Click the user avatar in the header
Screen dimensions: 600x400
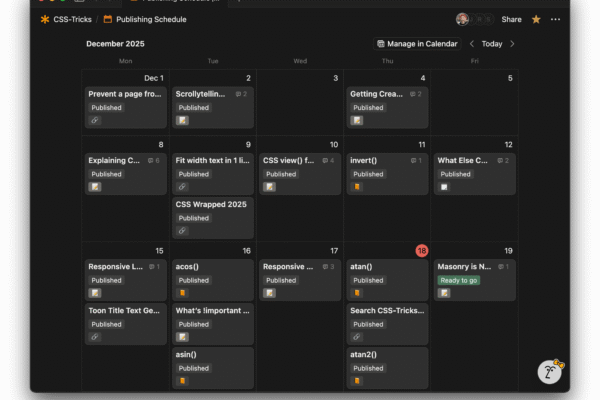[x=462, y=19]
